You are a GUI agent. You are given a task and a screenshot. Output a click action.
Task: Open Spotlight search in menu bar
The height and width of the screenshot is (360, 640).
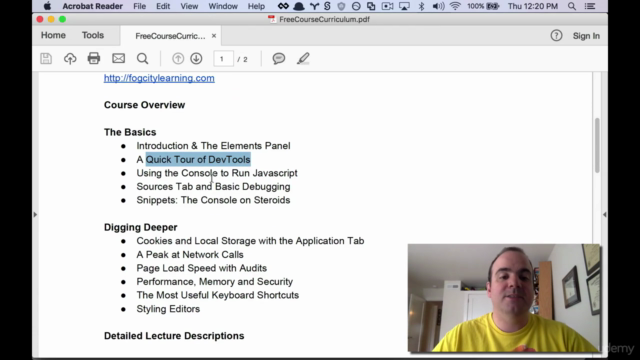click(572, 6)
